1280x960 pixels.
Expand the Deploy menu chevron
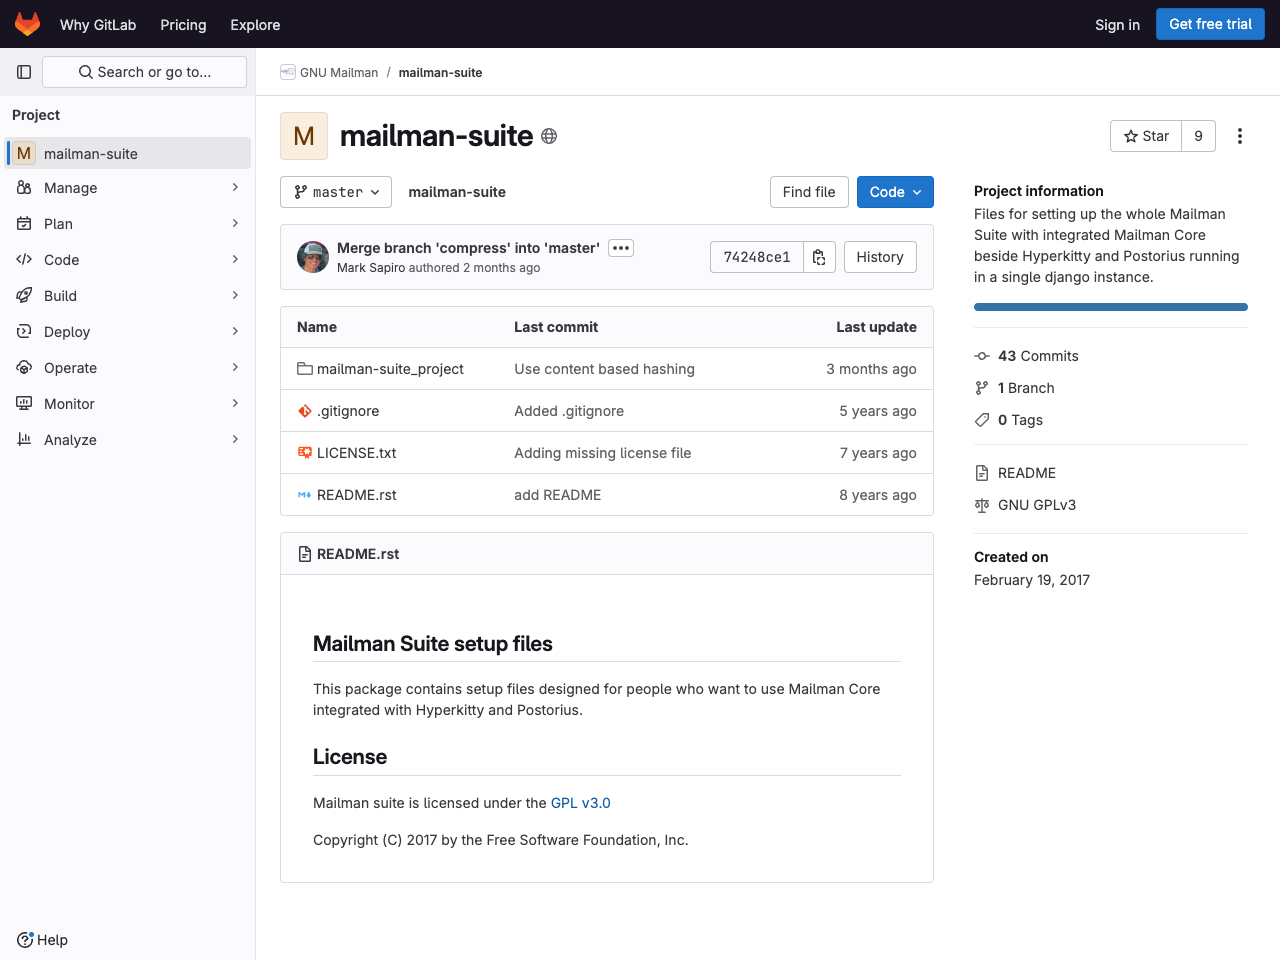235,332
